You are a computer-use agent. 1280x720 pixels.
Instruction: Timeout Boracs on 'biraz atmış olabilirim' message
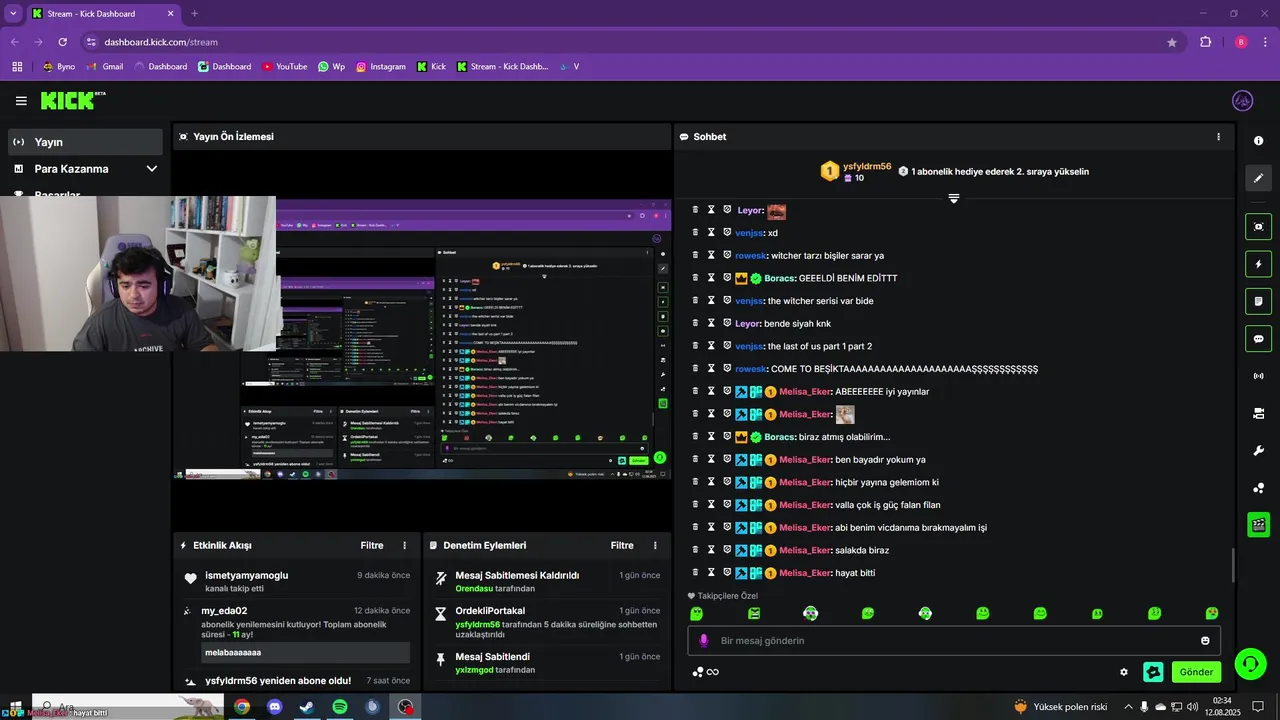point(711,437)
